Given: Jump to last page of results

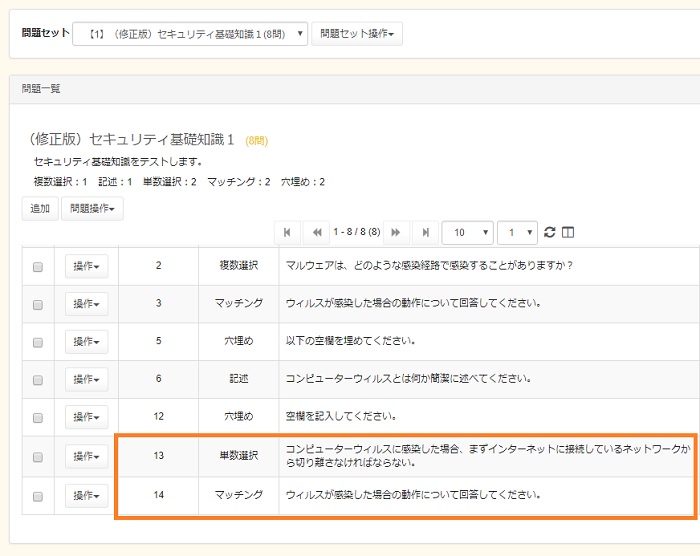Looking at the screenshot, I should [x=426, y=232].
